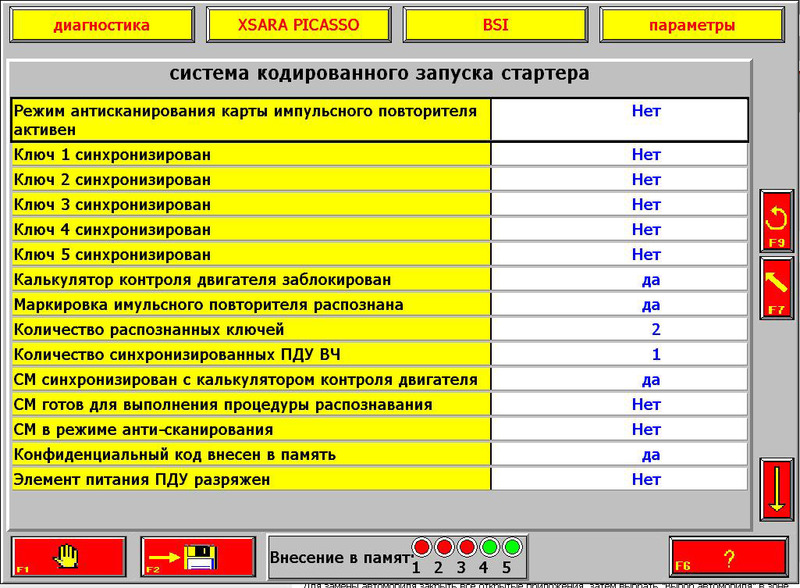Click the система кодированного запуска стартера title

pos(379,74)
